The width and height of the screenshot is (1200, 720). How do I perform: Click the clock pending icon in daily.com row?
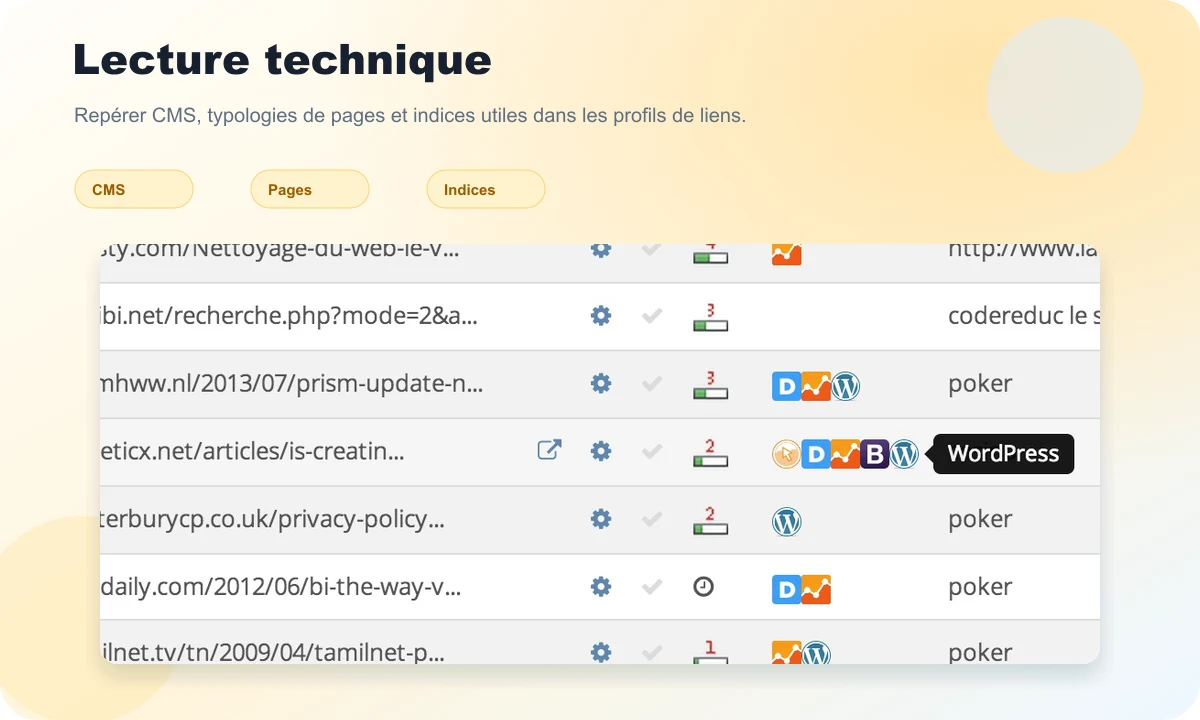pyautogui.click(x=704, y=587)
